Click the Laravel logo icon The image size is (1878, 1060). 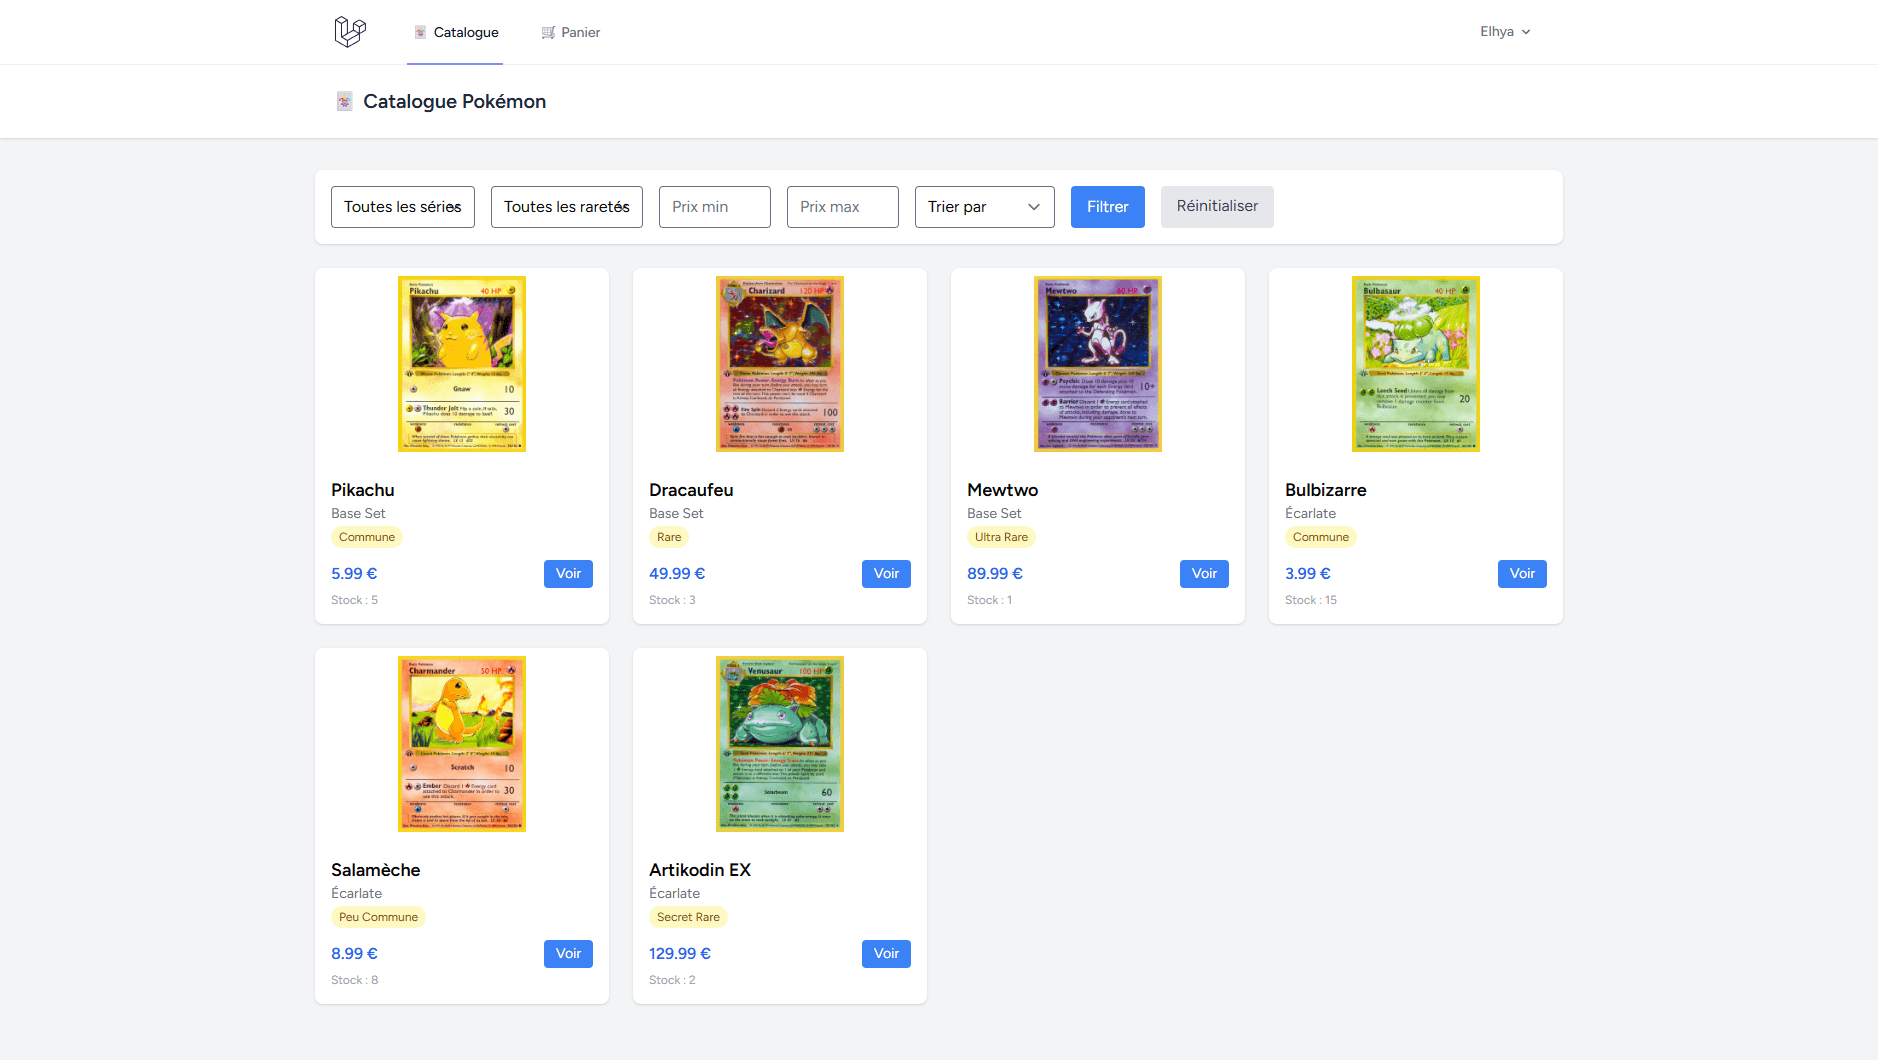coord(348,31)
